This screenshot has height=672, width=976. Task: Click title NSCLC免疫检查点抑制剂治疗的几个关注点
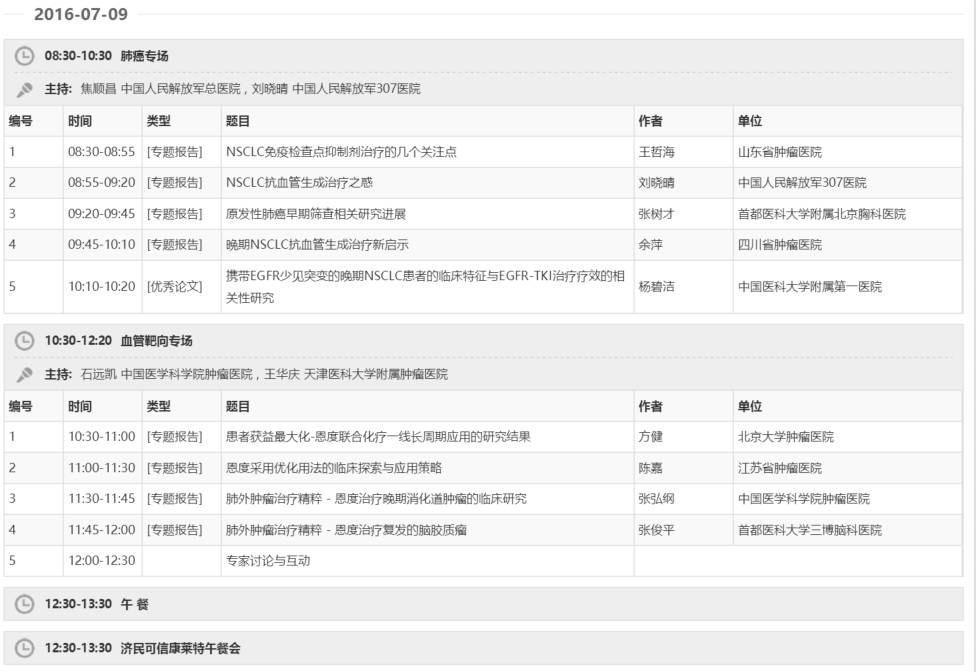pyautogui.click(x=341, y=152)
